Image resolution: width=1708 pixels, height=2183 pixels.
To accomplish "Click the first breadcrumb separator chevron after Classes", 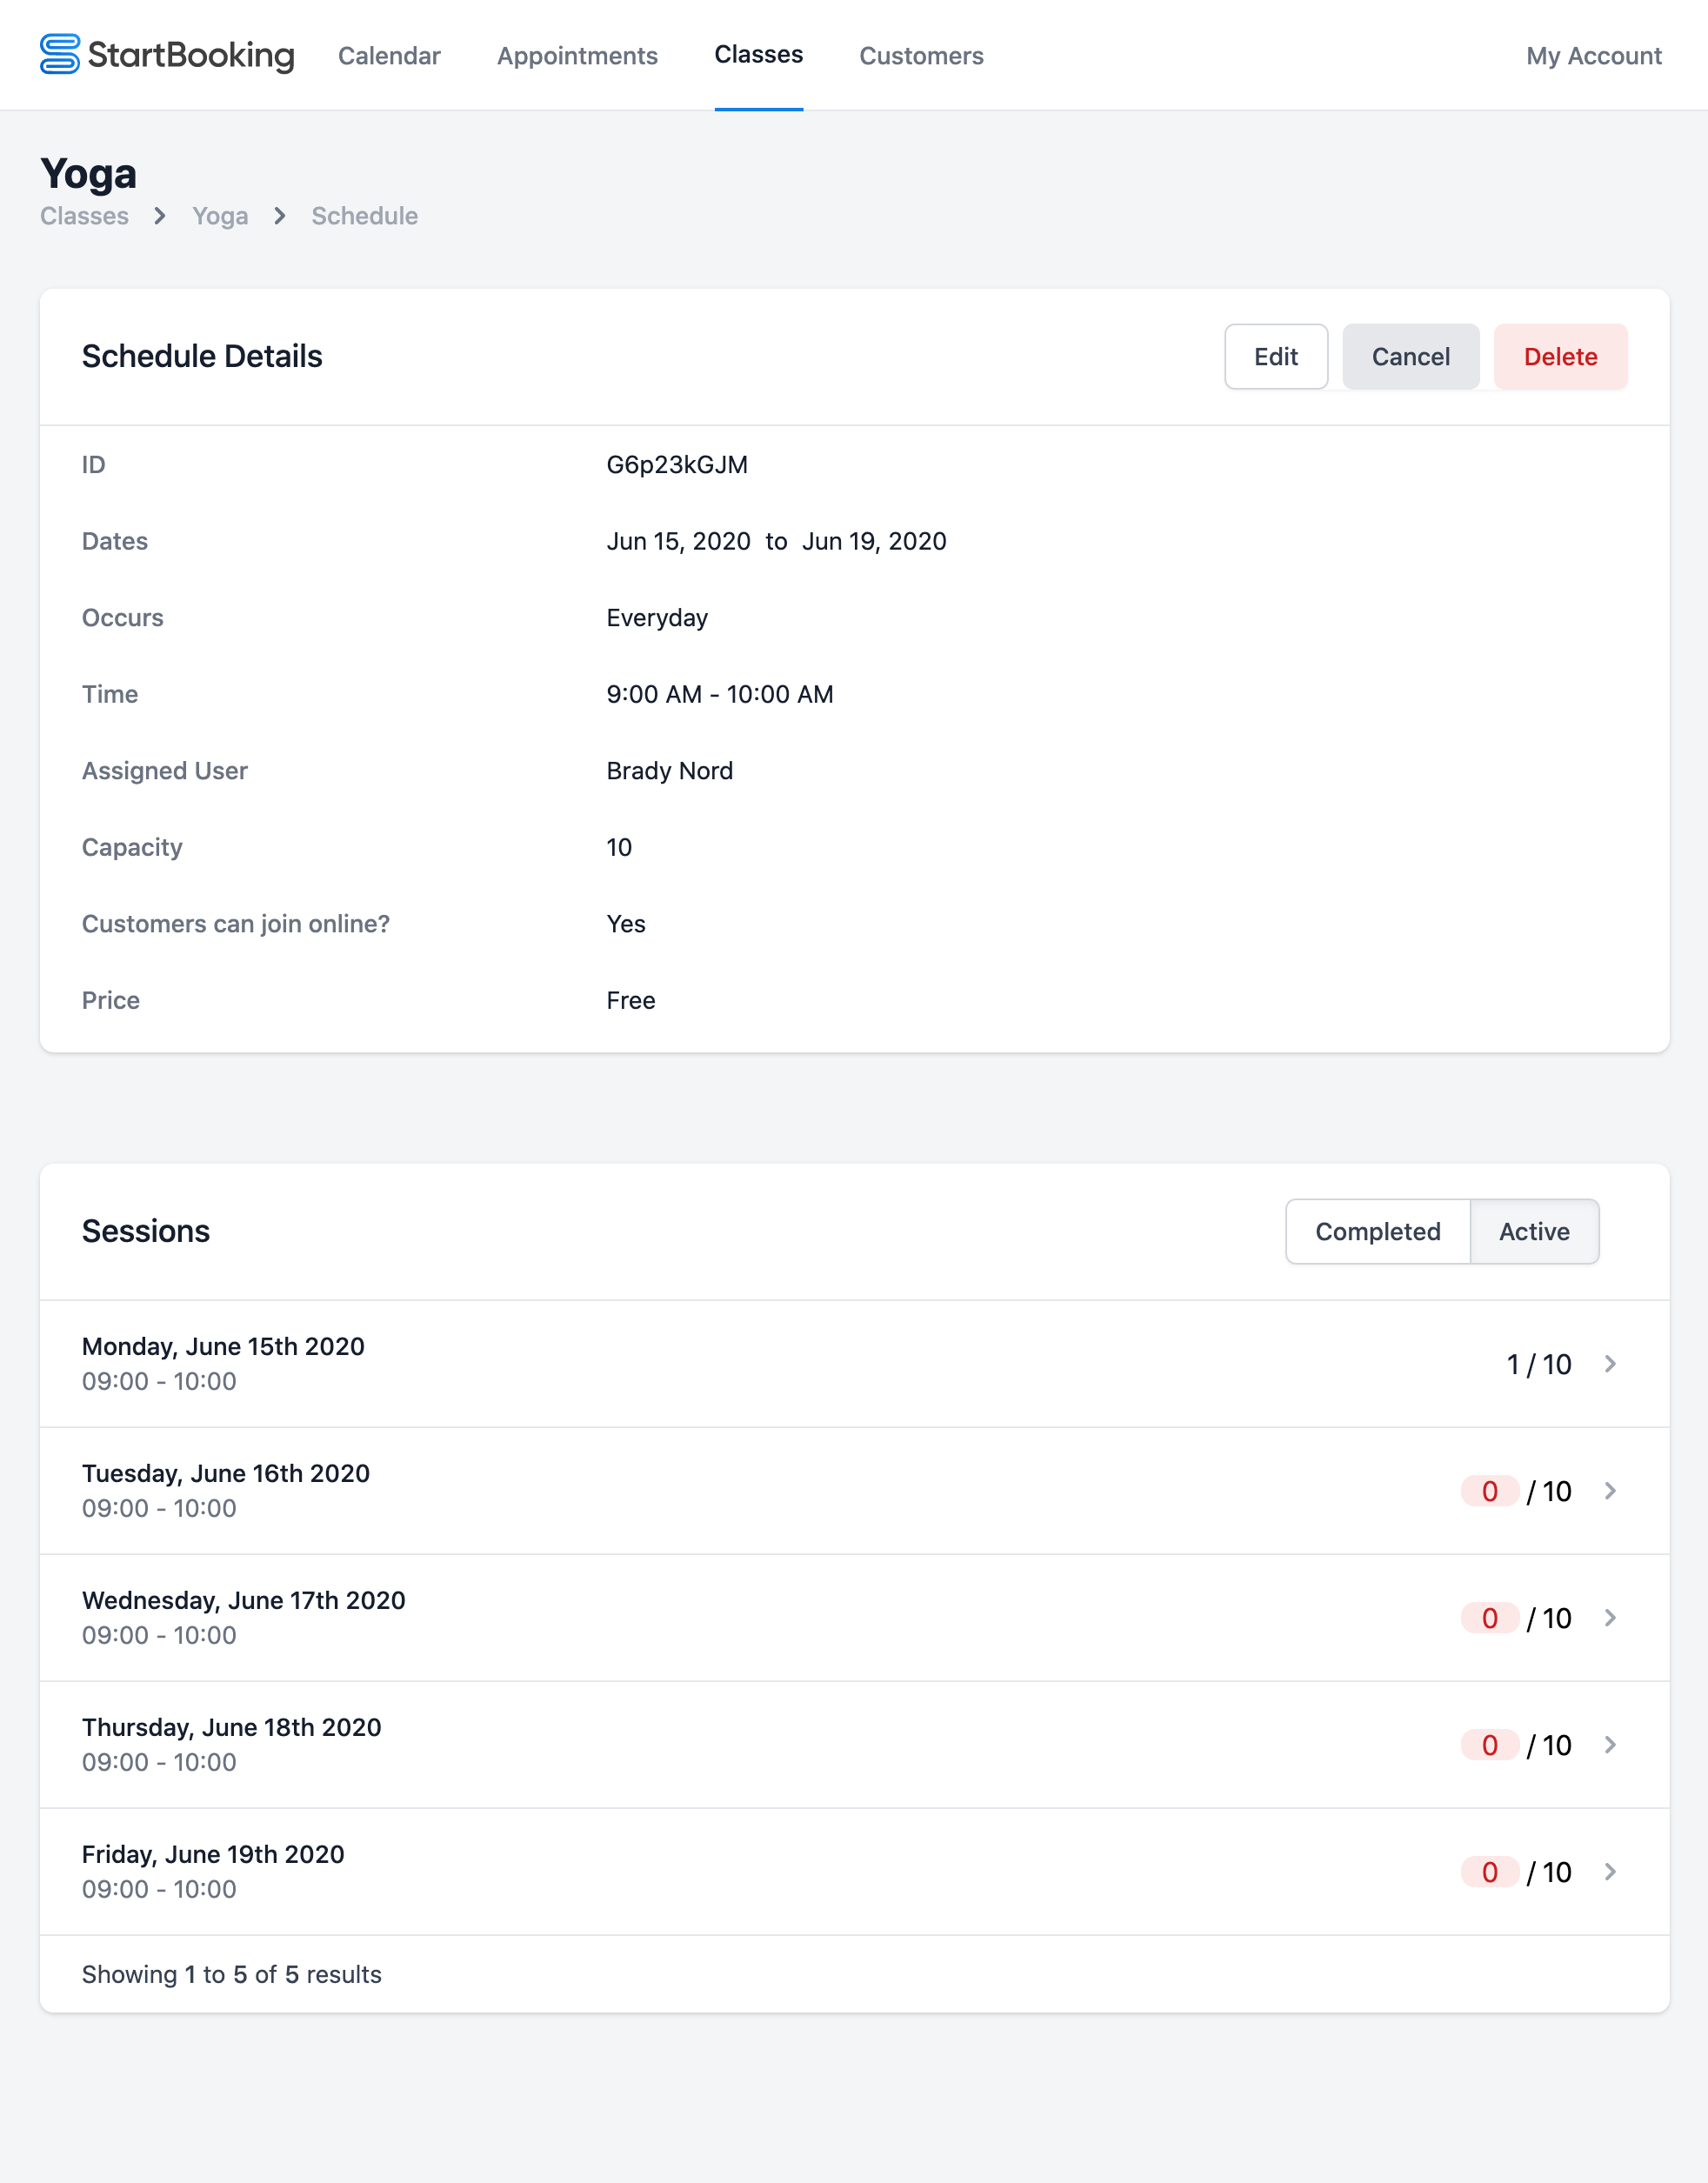I will 160,216.
